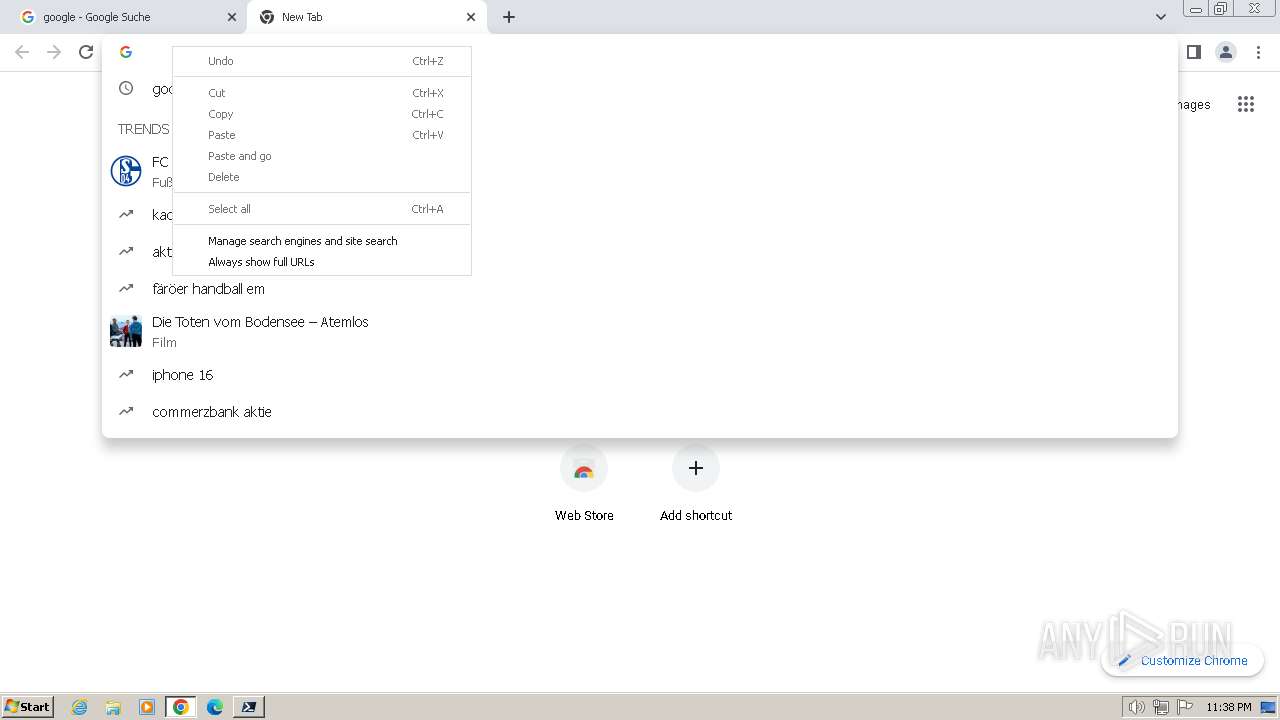
Task: Click the trending arrow beside 'commerzbank aktie'
Action: pyautogui.click(x=126, y=411)
